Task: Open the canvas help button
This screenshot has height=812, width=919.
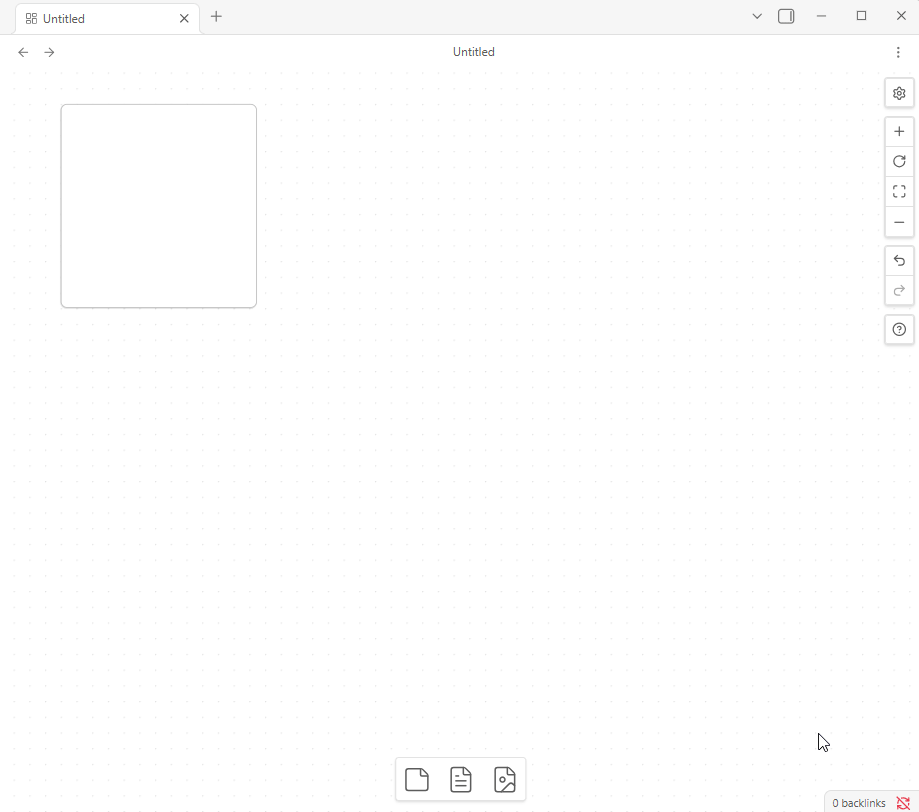Action: (x=899, y=329)
